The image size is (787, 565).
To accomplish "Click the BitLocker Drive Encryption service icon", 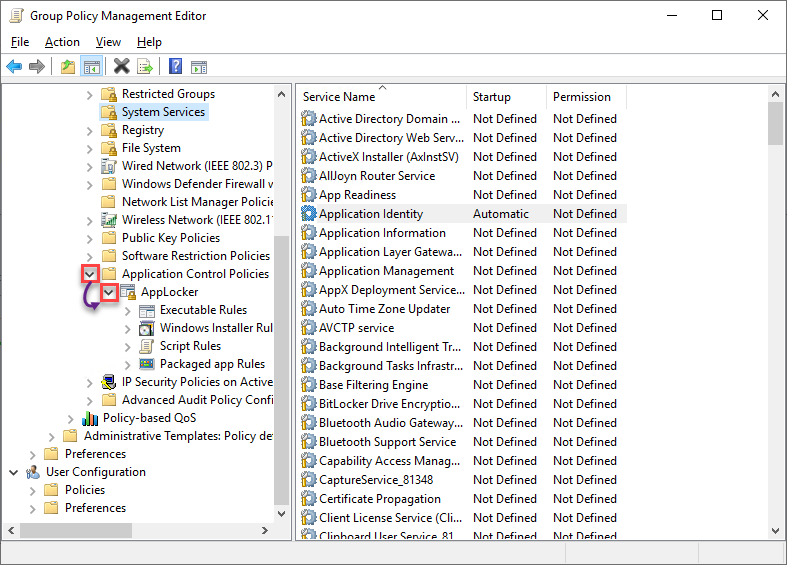I will pyautogui.click(x=308, y=404).
